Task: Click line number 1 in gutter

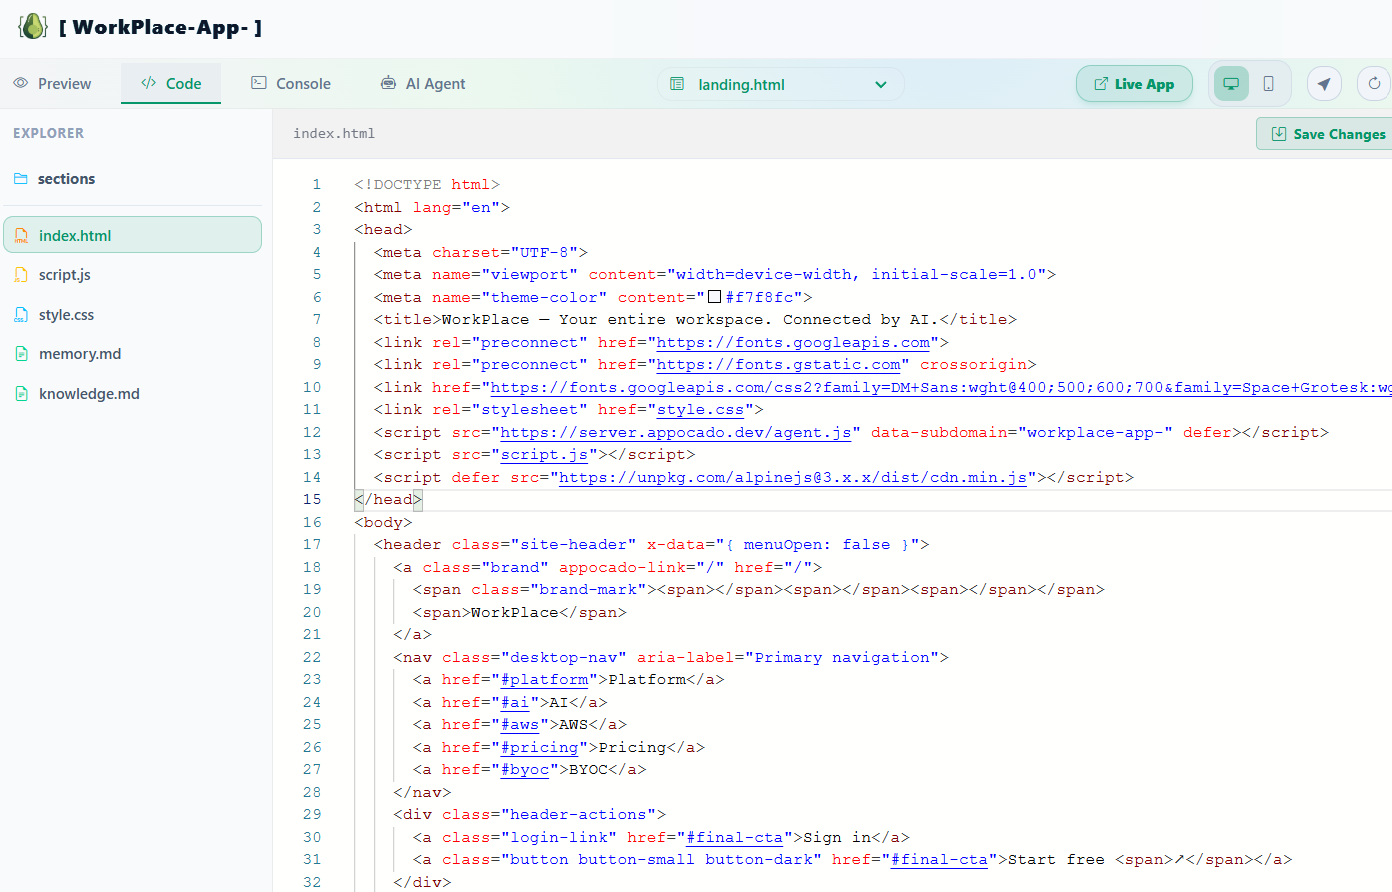Action: [x=317, y=185]
